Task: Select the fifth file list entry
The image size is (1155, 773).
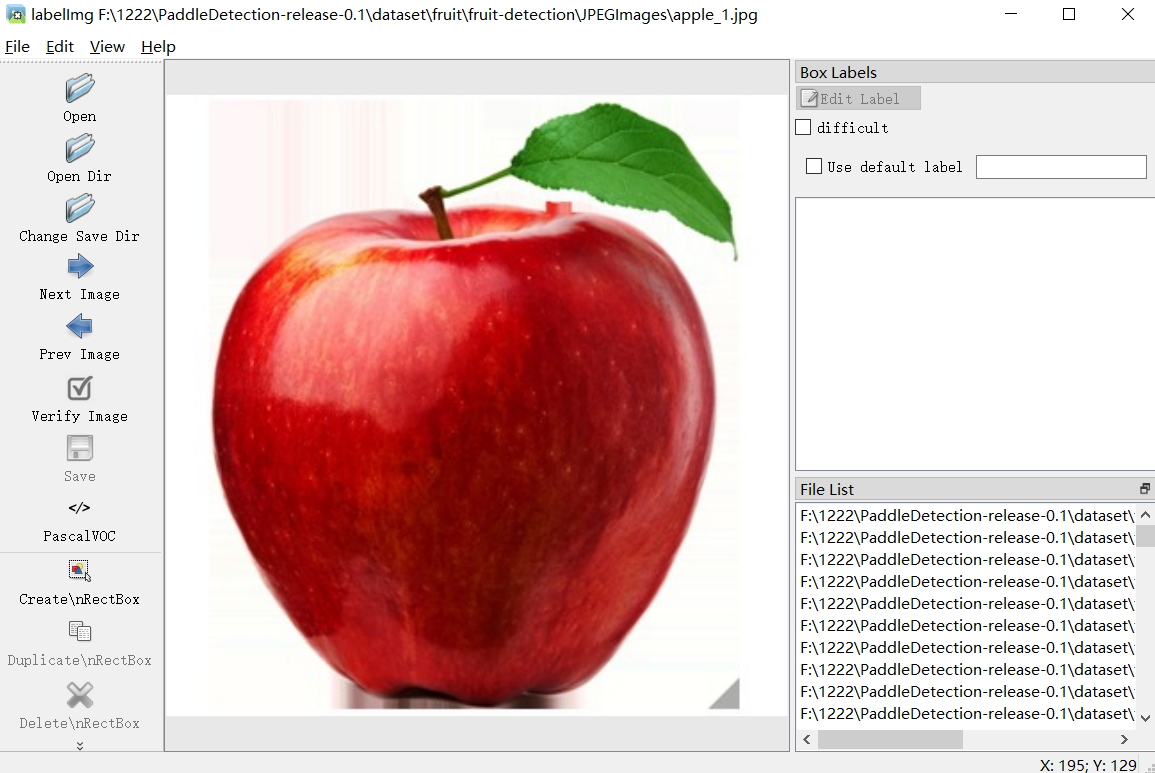Action: tap(966, 604)
